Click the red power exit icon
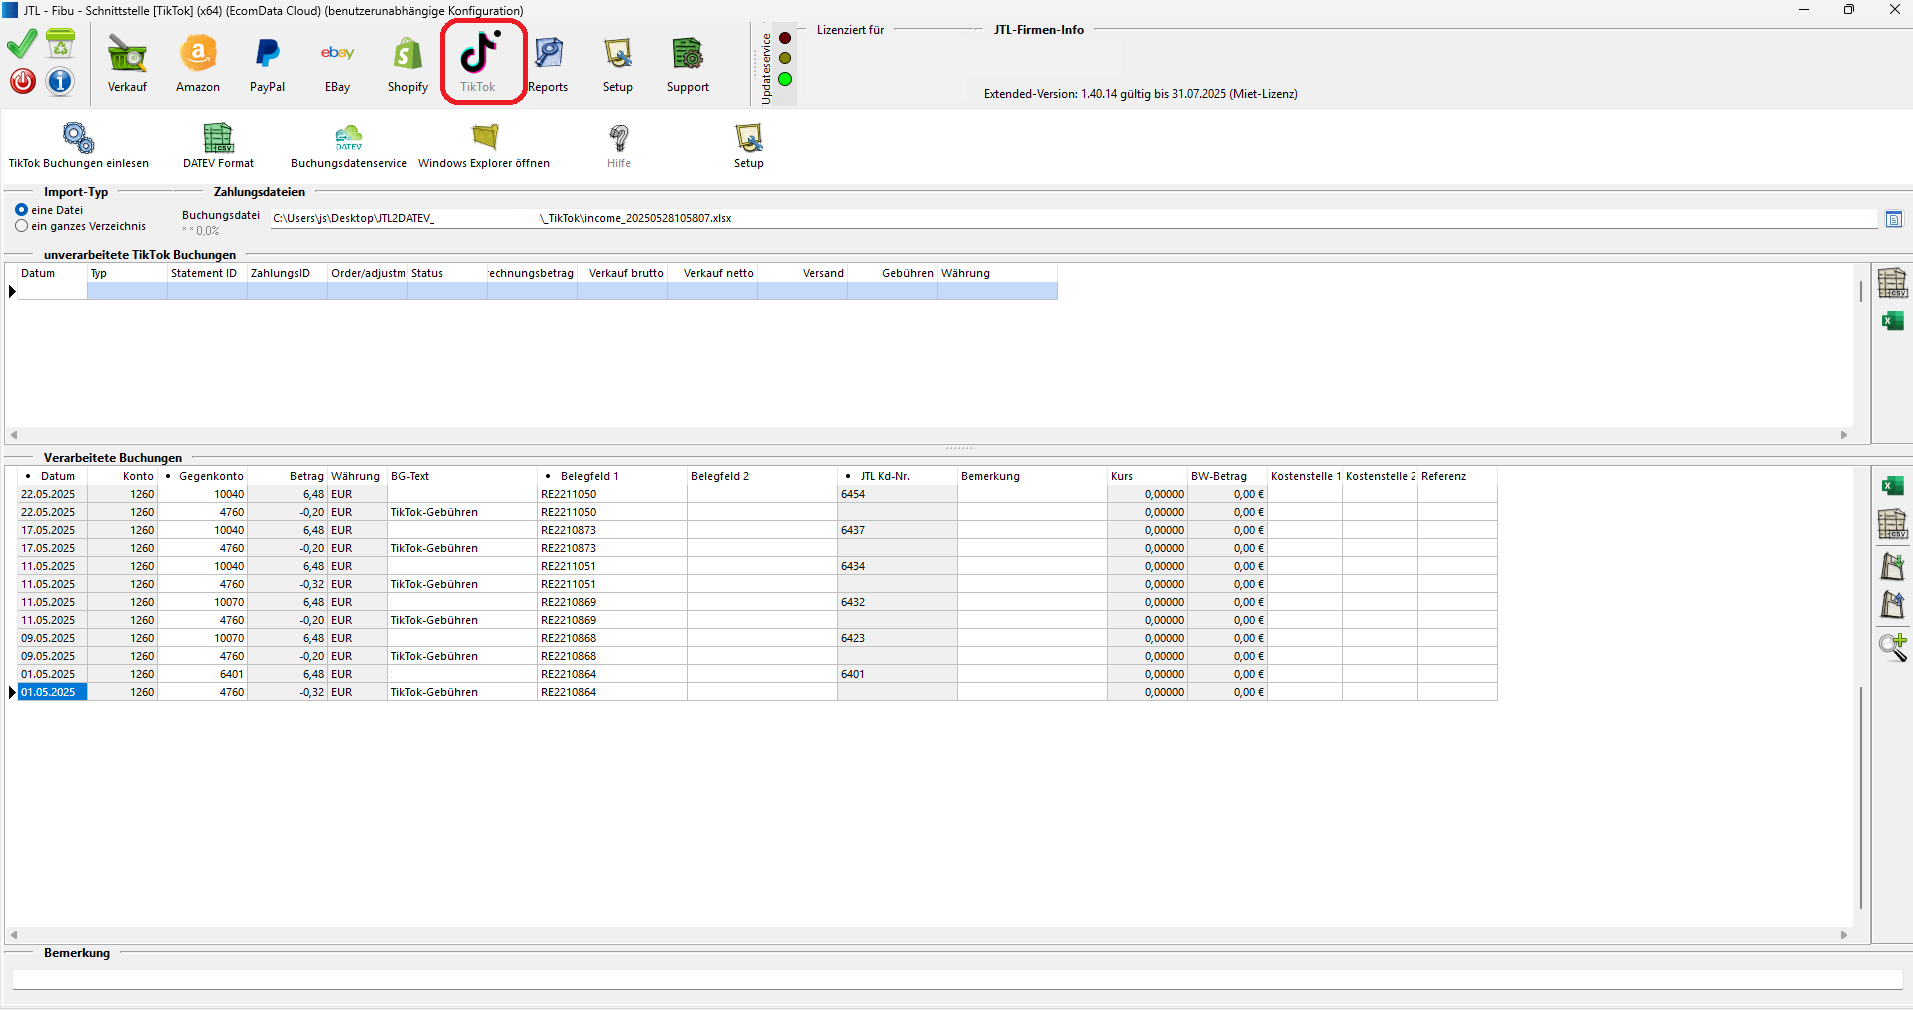This screenshot has width=1913, height=1010. click(23, 81)
